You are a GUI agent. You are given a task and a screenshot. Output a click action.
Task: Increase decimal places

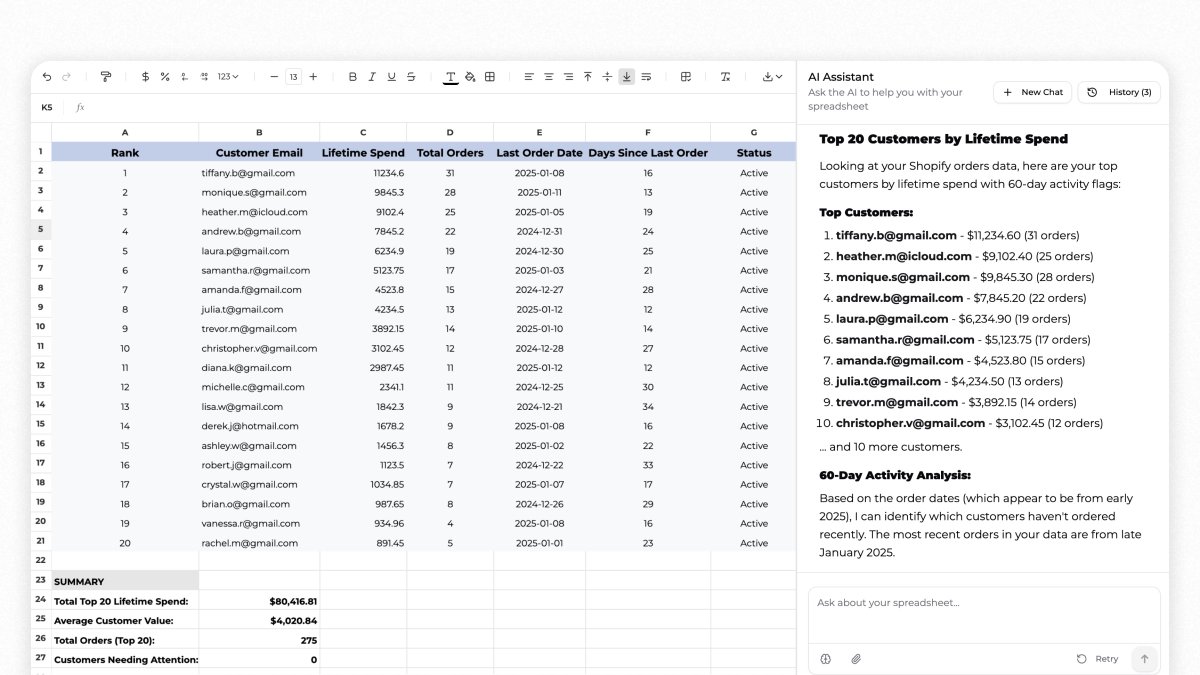coord(204,77)
